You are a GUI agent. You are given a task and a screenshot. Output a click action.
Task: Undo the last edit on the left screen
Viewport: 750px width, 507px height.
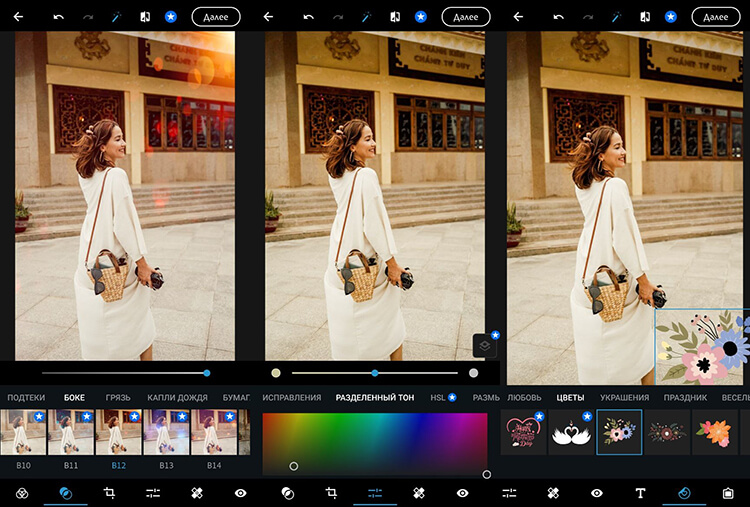pyautogui.click(x=58, y=17)
